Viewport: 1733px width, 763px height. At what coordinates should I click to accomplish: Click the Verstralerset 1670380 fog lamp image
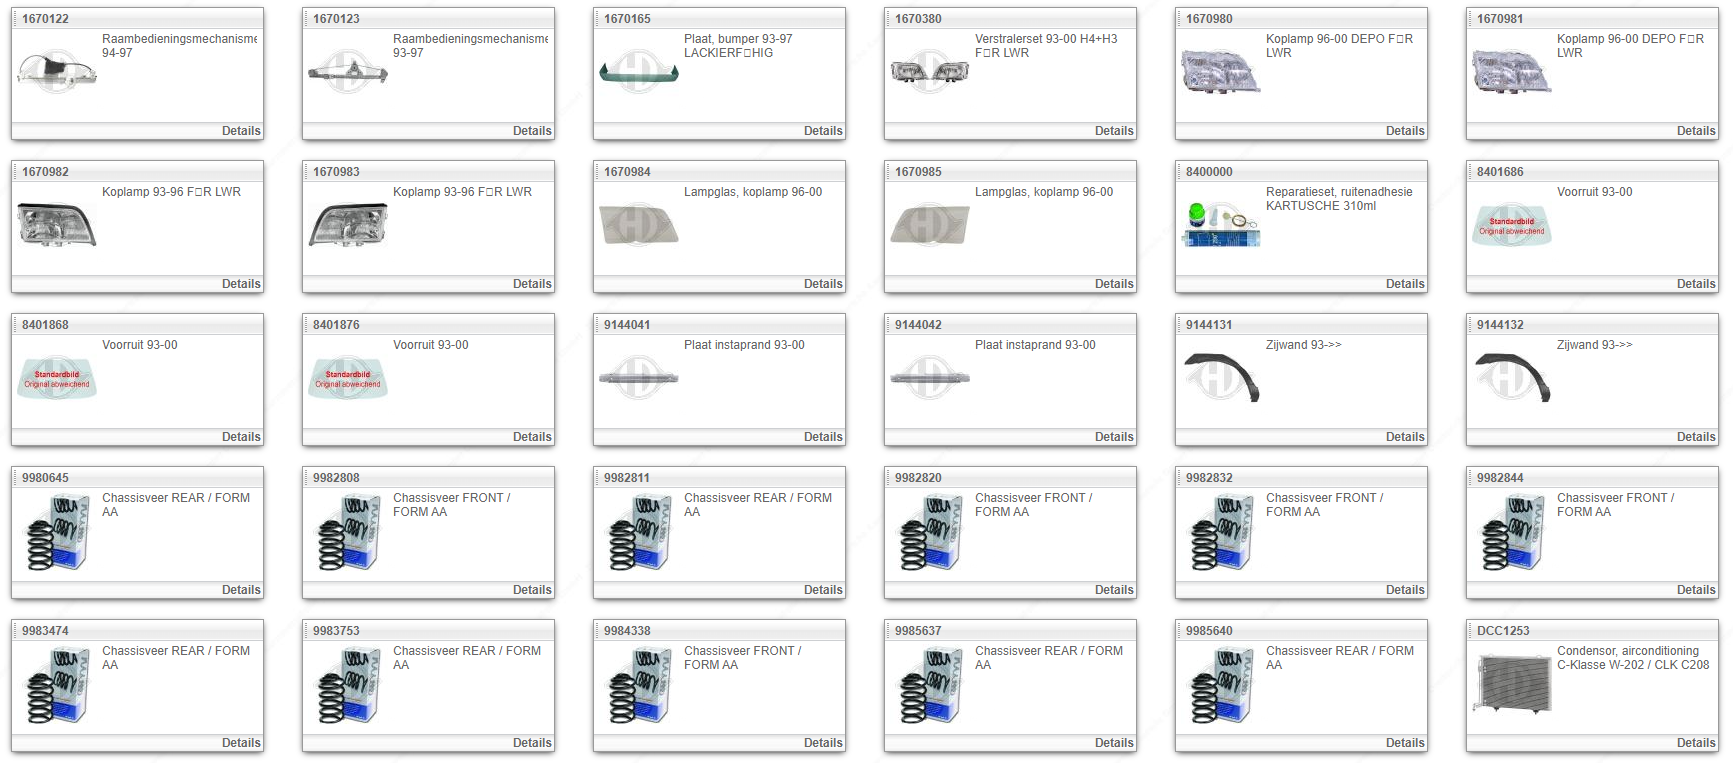coord(929,72)
